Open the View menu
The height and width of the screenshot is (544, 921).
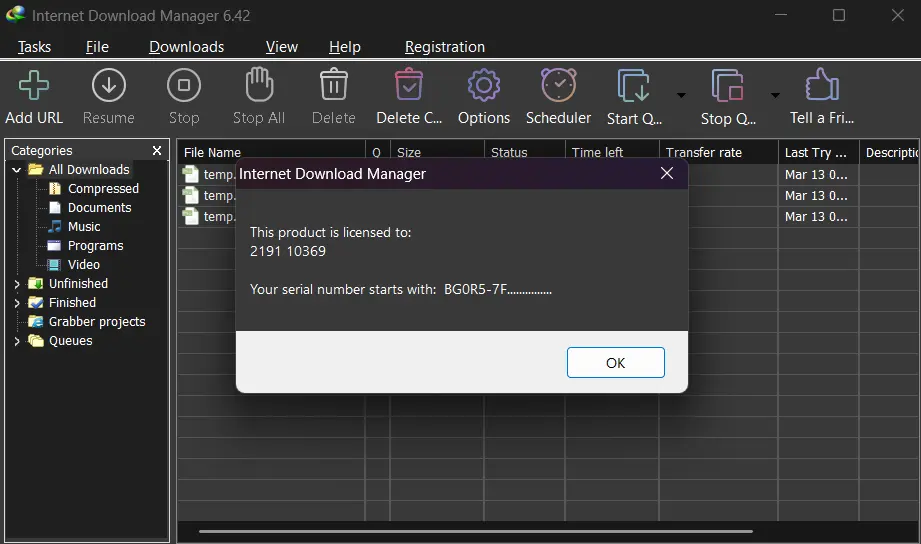click(281, 47)
